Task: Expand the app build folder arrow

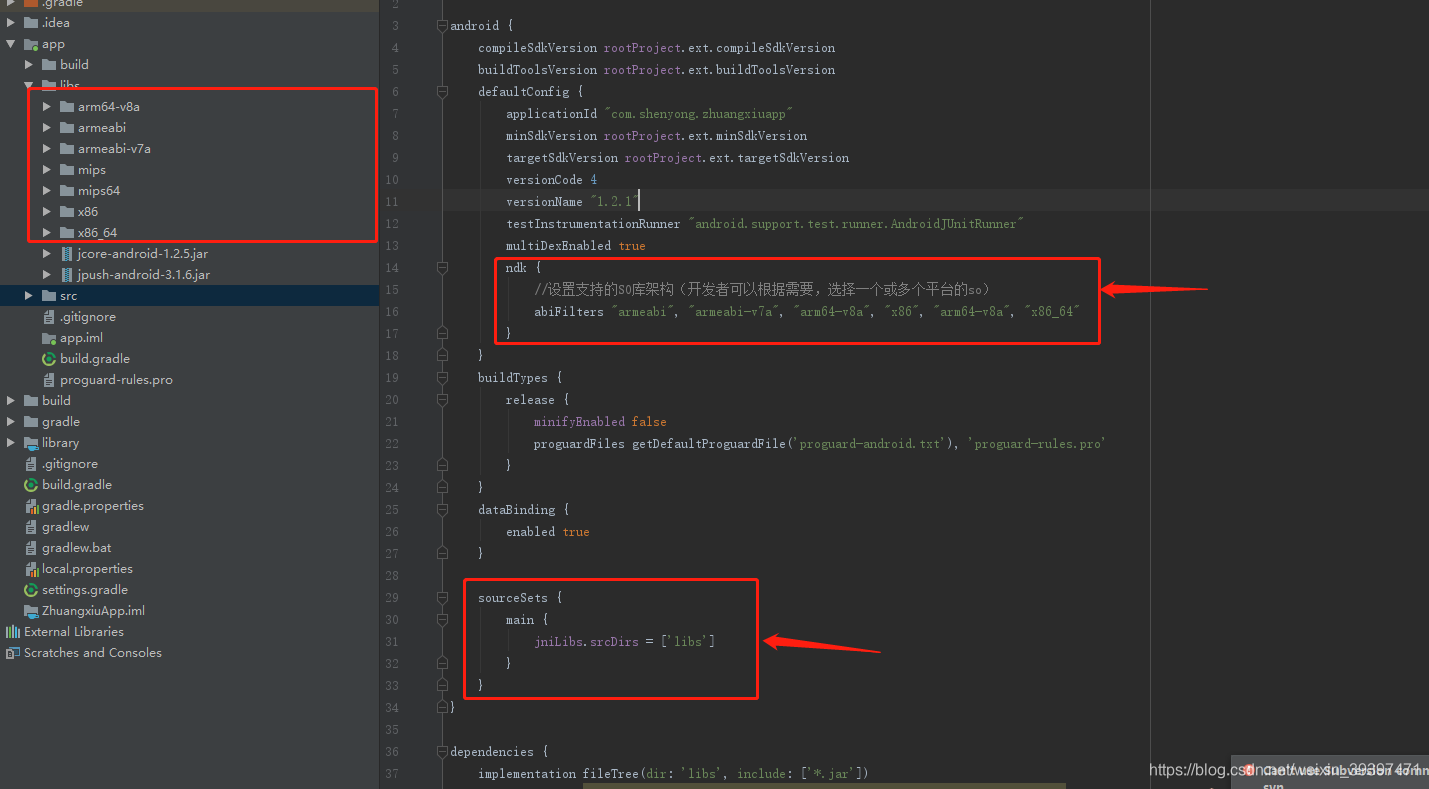Action: click(x=29, y=65)
